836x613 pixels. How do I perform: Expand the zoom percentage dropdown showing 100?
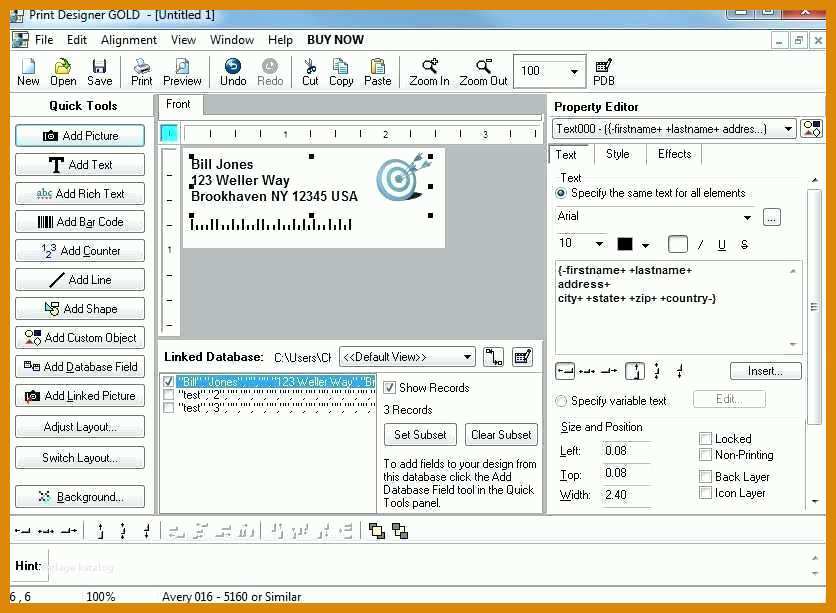click(574, 72)
